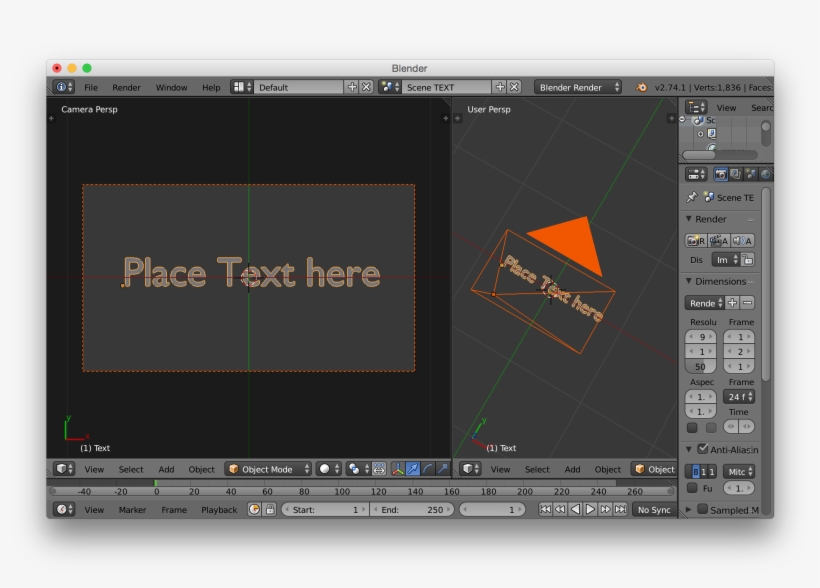
Task: Toggle the 3D manipulator axes widget
Action: [x=398, y=469]
